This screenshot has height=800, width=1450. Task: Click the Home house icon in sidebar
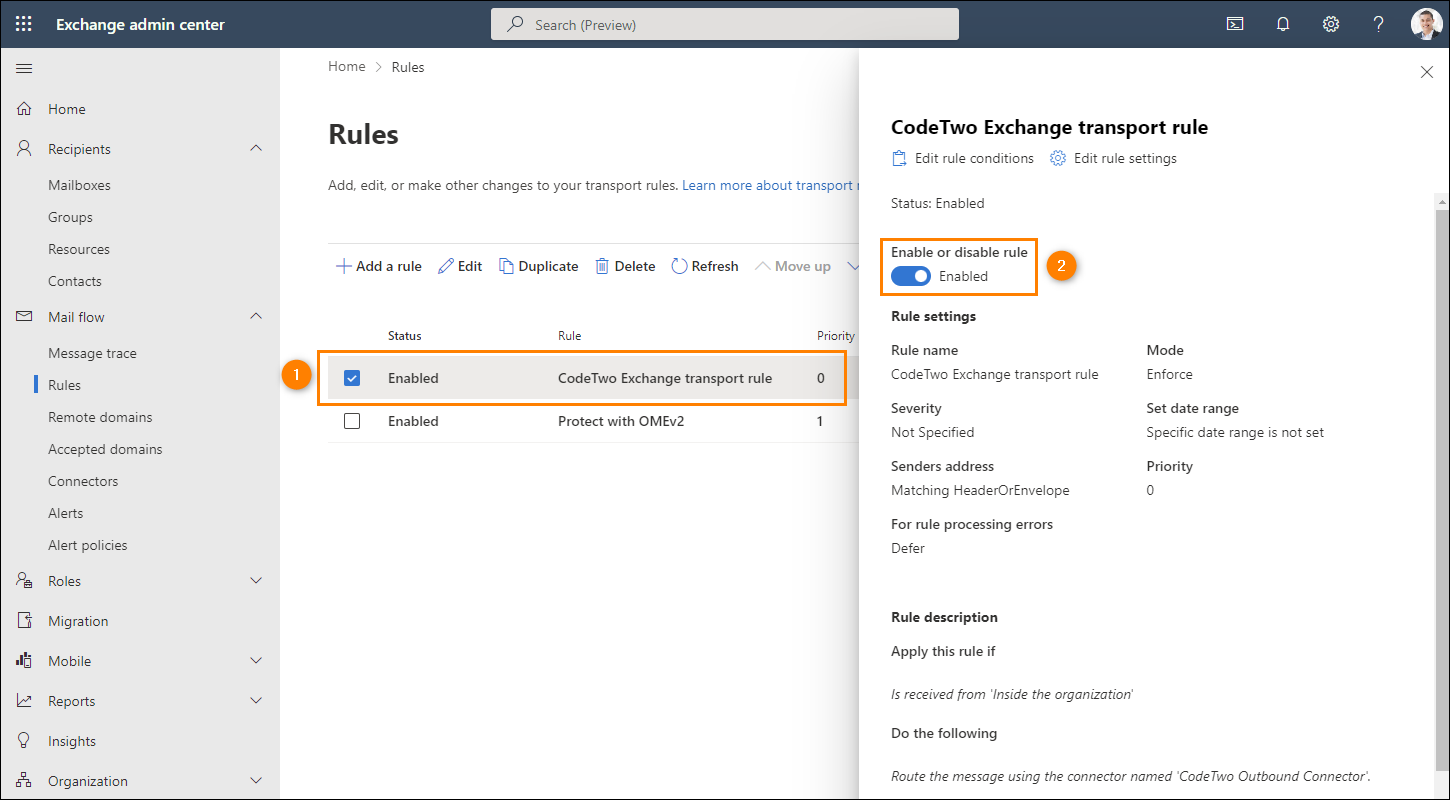(x=25, y=109)
